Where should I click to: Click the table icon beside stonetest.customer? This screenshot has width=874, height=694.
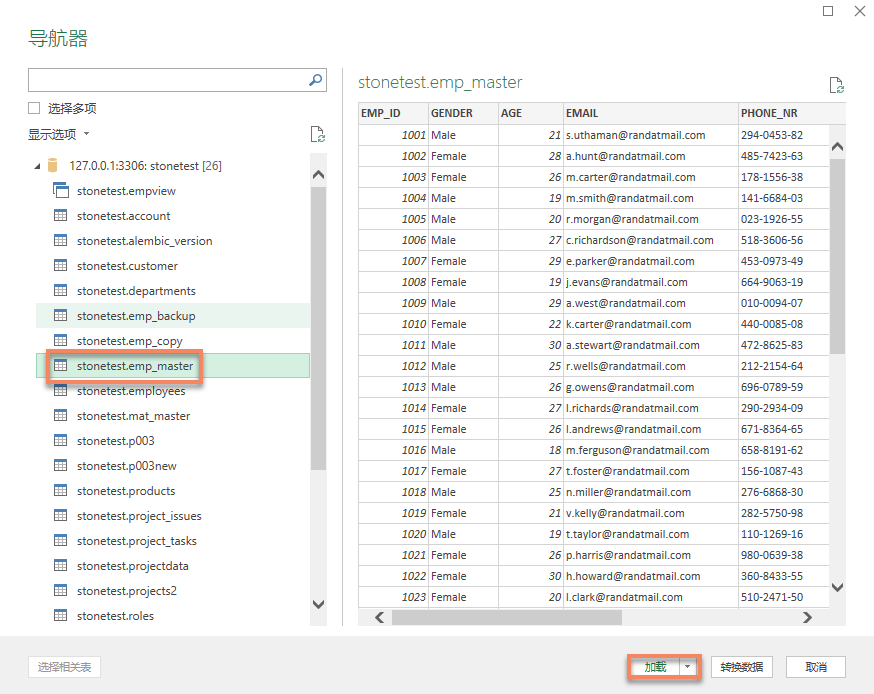tap(62, 266)
